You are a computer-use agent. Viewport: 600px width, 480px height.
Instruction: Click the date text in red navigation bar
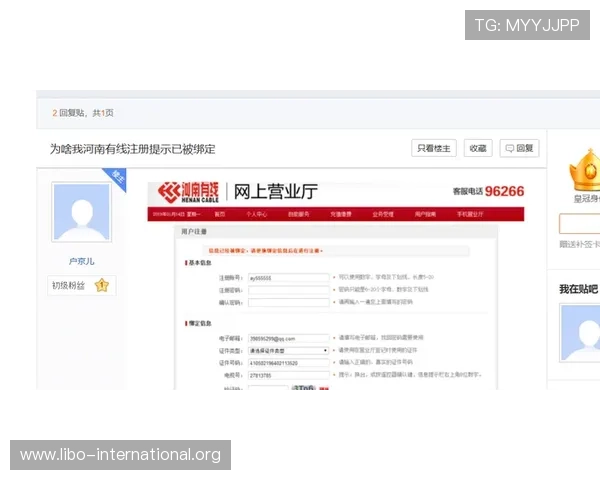[176, 214]
